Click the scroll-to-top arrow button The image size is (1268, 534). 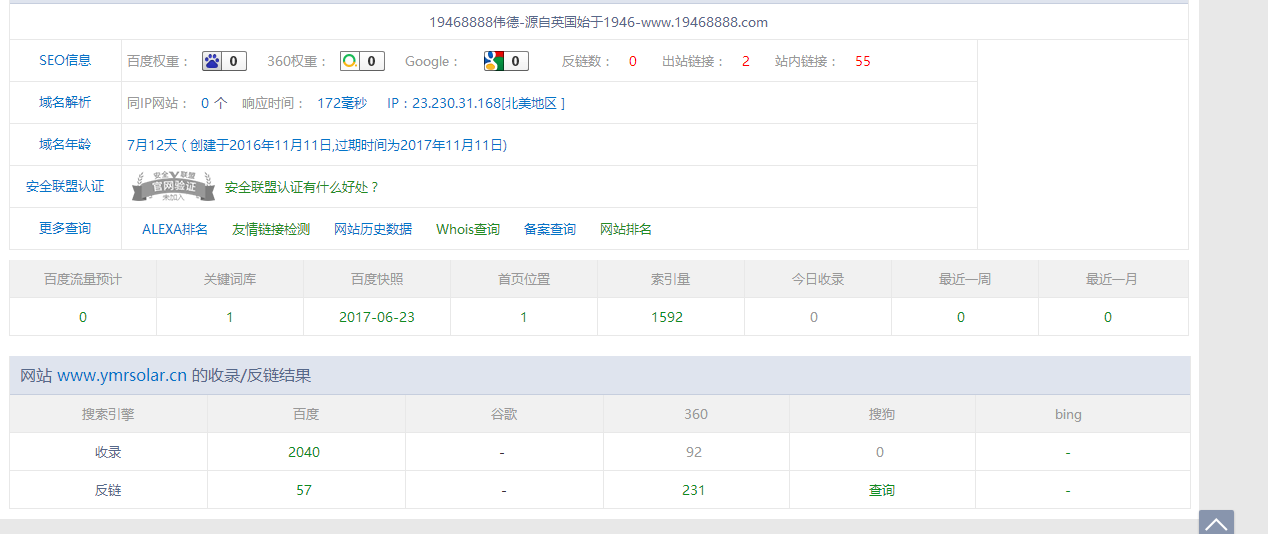1216,523
